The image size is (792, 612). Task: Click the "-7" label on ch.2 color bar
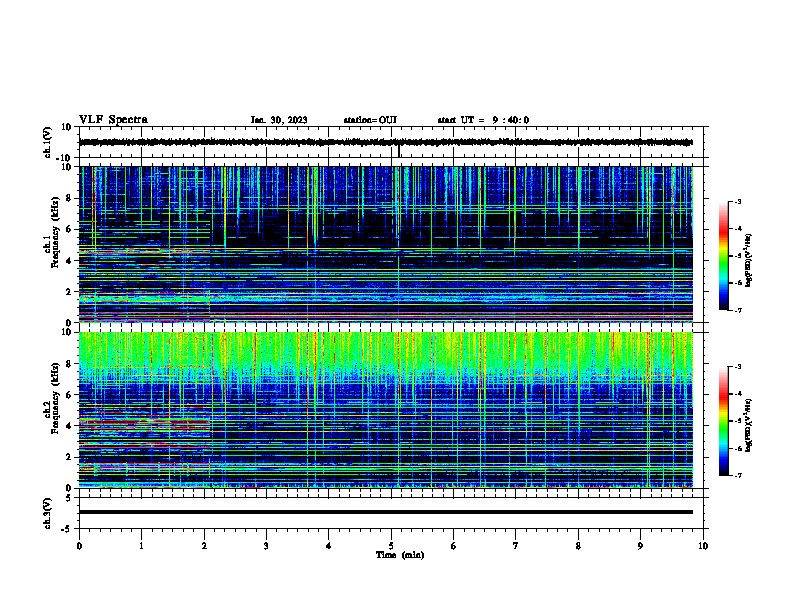point(738,476)
